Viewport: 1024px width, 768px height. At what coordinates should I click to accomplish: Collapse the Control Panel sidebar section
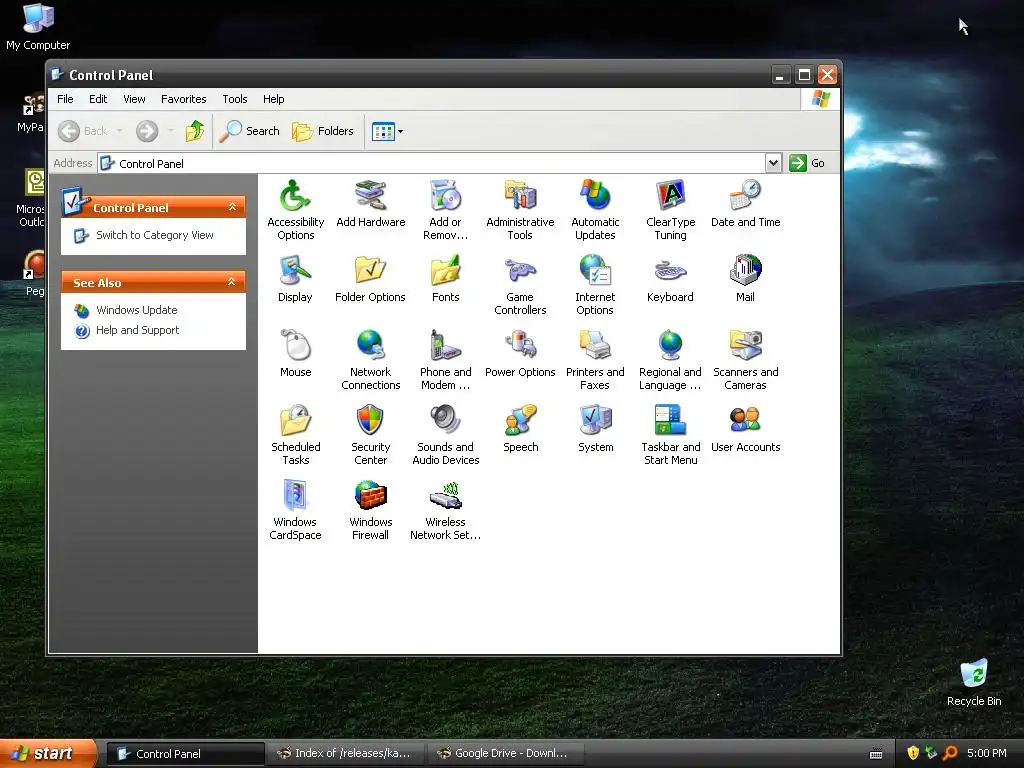click(232, 207)
